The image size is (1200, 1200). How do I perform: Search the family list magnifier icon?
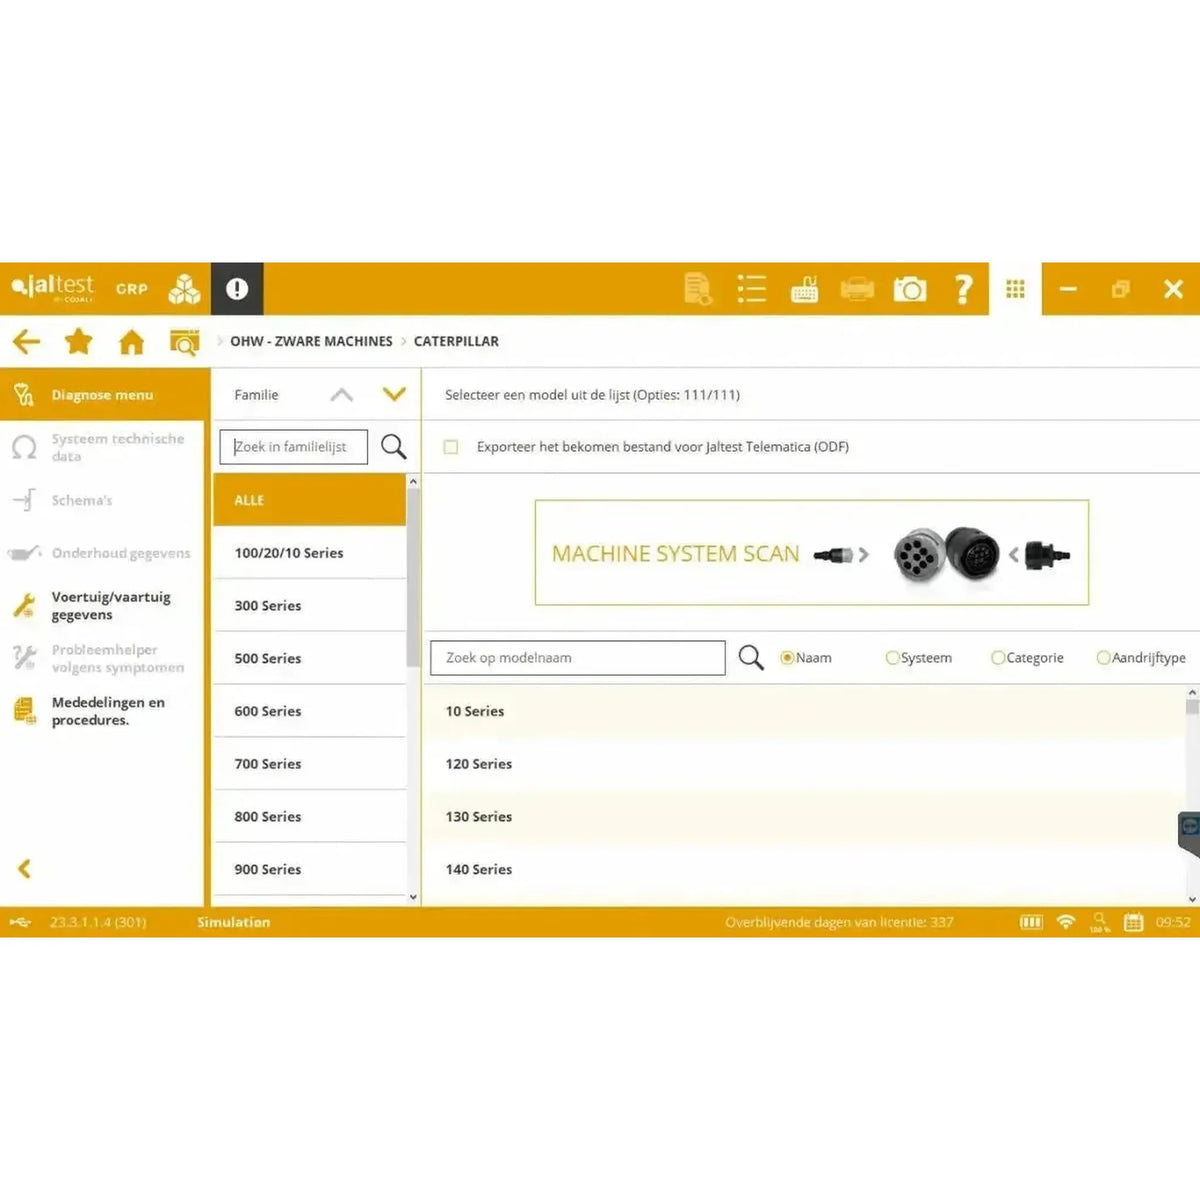coord(394,446)
